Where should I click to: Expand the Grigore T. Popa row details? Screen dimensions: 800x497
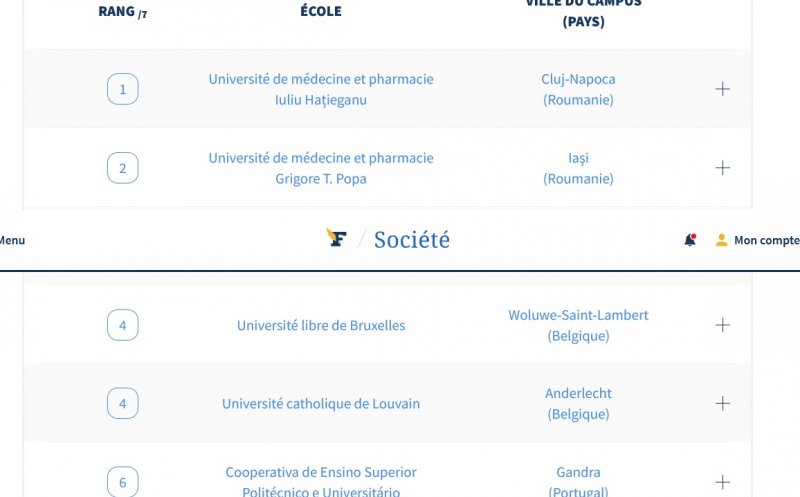click(x=723, y=168)
